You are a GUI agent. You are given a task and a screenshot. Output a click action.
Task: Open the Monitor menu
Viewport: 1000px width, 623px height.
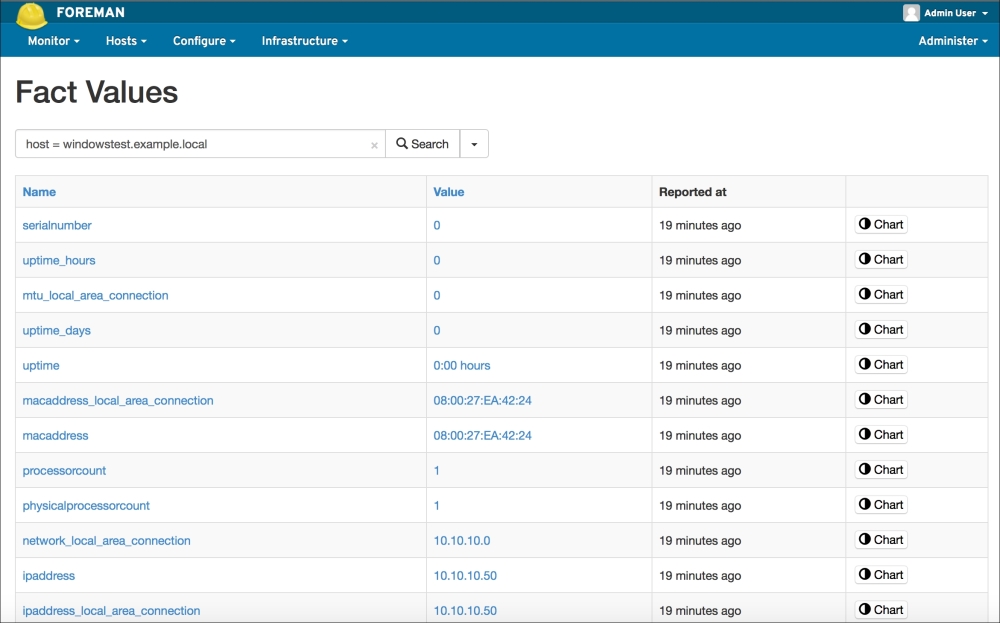(x=54, y=41)
